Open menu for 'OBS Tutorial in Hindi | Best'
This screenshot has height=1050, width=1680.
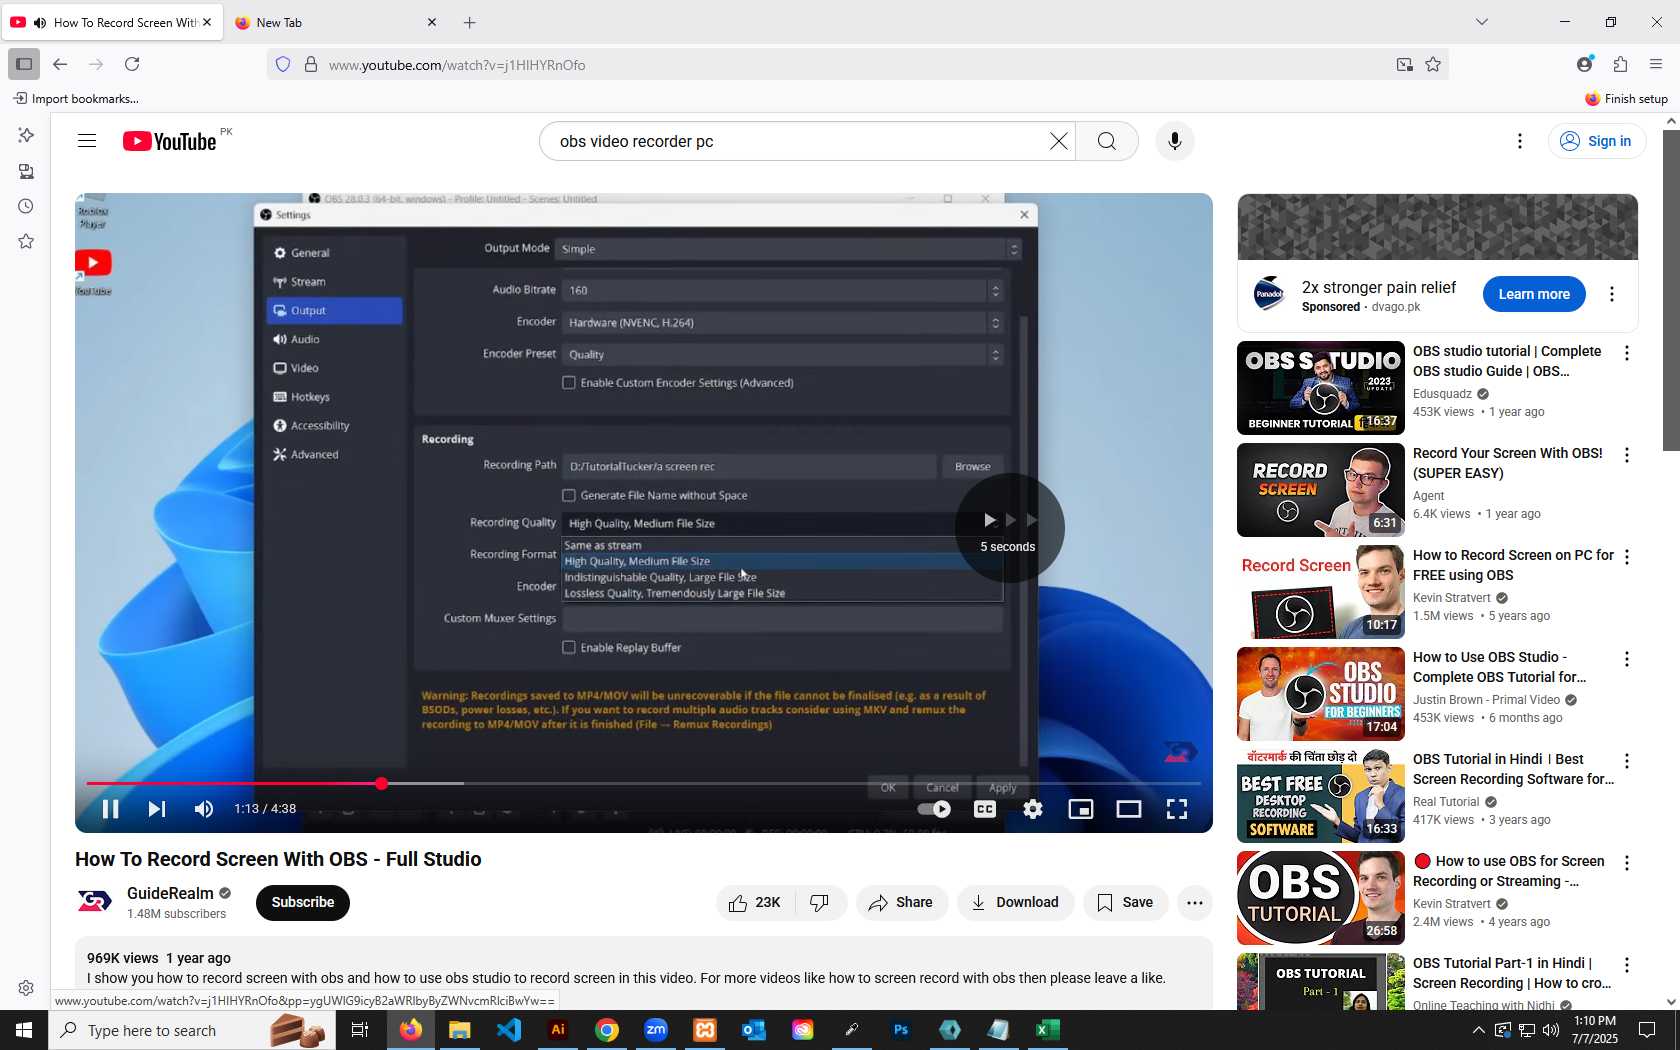point(1627,761)
